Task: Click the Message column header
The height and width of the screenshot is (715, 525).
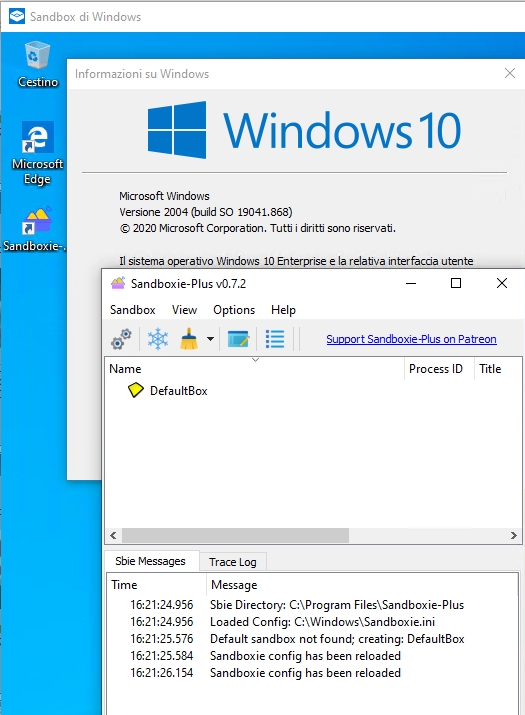Action: tap(362, 585)
